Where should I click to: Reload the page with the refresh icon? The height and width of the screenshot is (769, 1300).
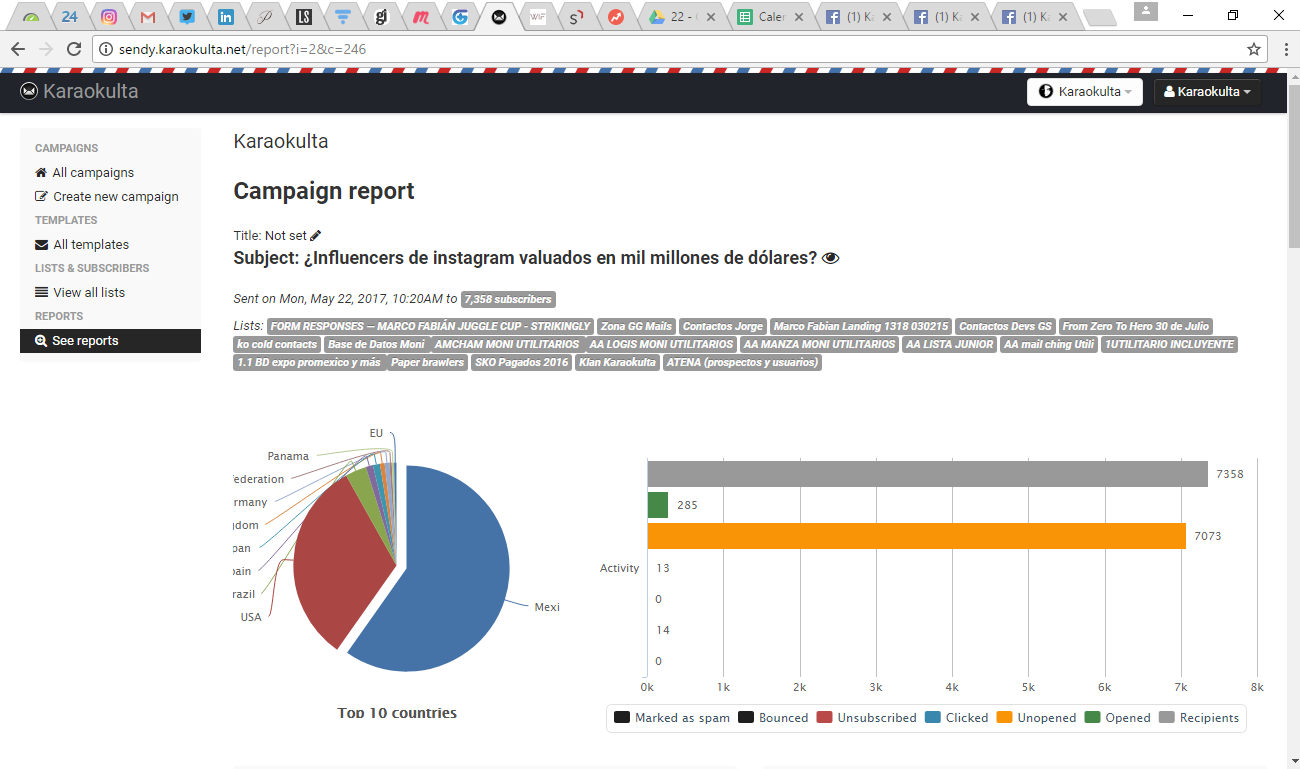tap(74, 49)
